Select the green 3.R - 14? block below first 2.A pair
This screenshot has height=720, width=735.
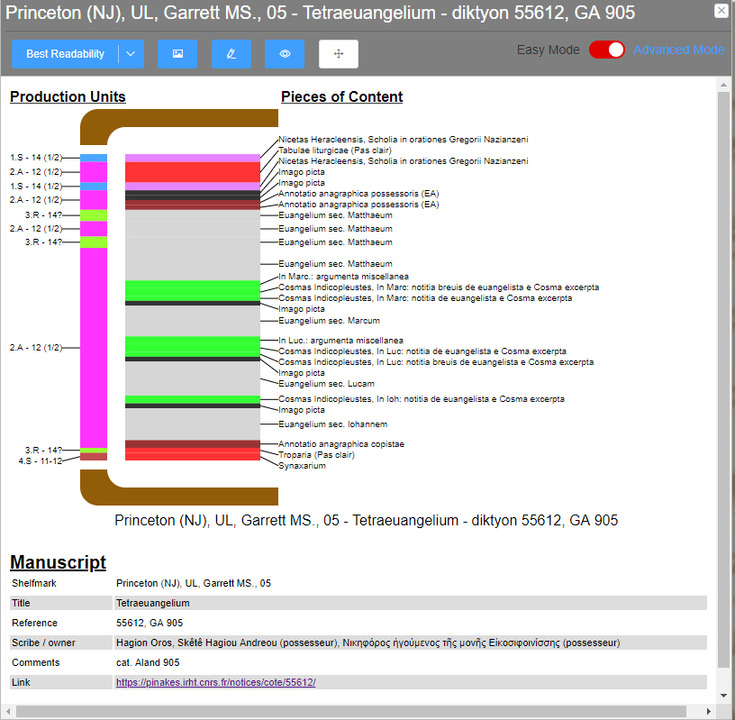93,215
